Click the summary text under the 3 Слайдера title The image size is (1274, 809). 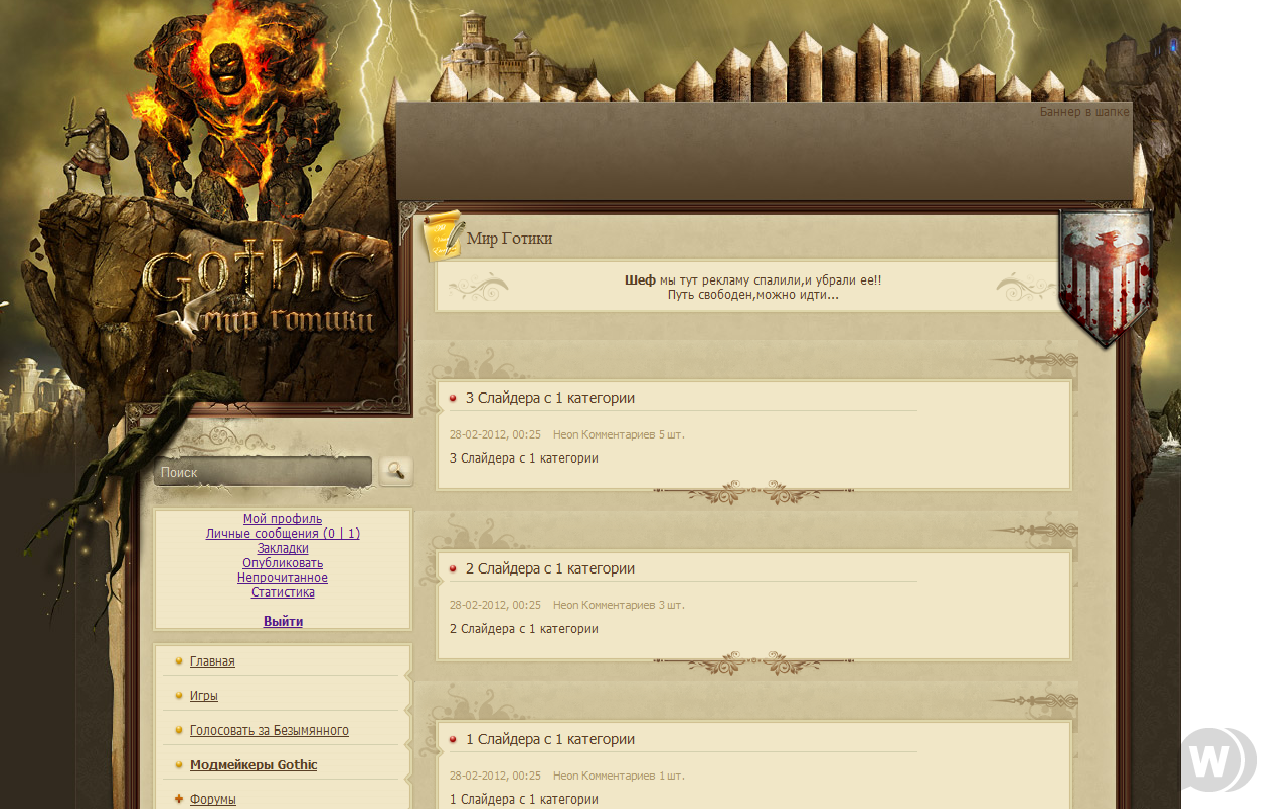coord(524,459)
